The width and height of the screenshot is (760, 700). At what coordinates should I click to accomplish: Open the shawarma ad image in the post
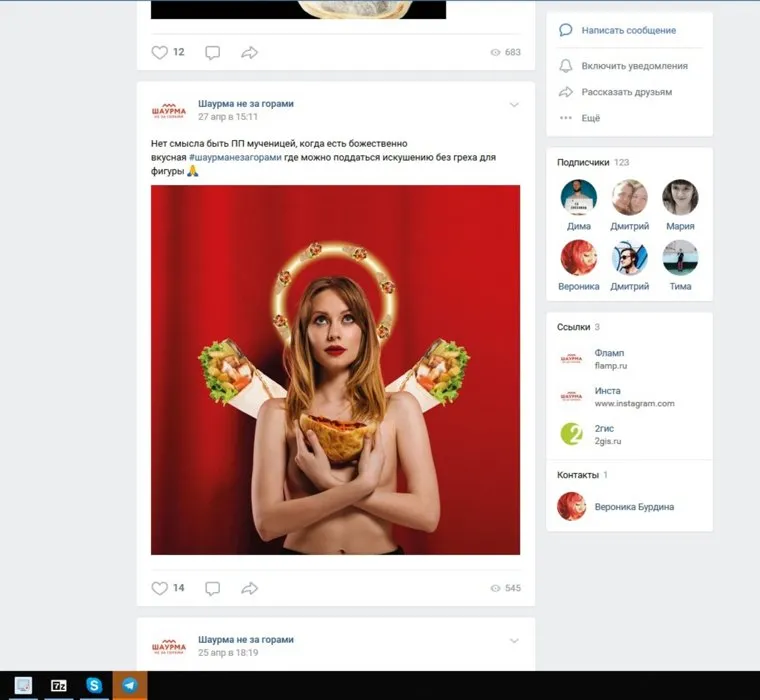(335, 370)
